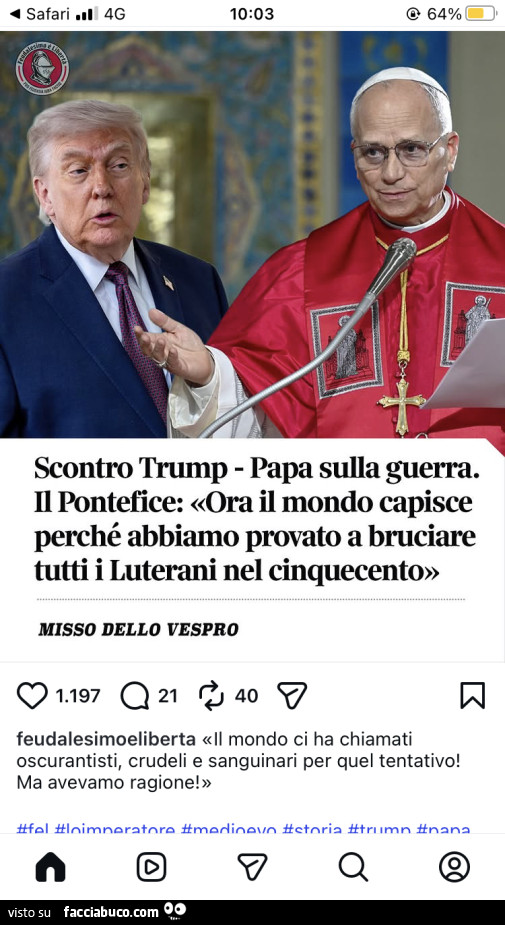This screenshot has height=925, width=505.
Task: Tap the battery indicator in status bar
Action: point(480,14)
